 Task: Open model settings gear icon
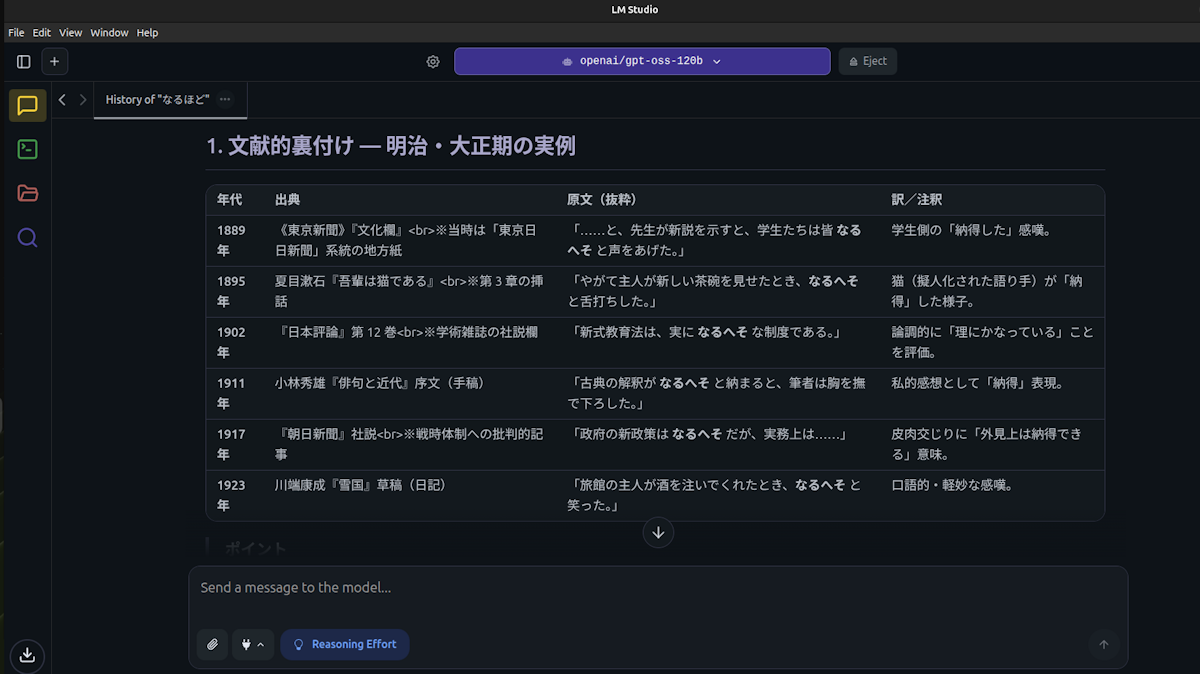(x=433, y=61)
